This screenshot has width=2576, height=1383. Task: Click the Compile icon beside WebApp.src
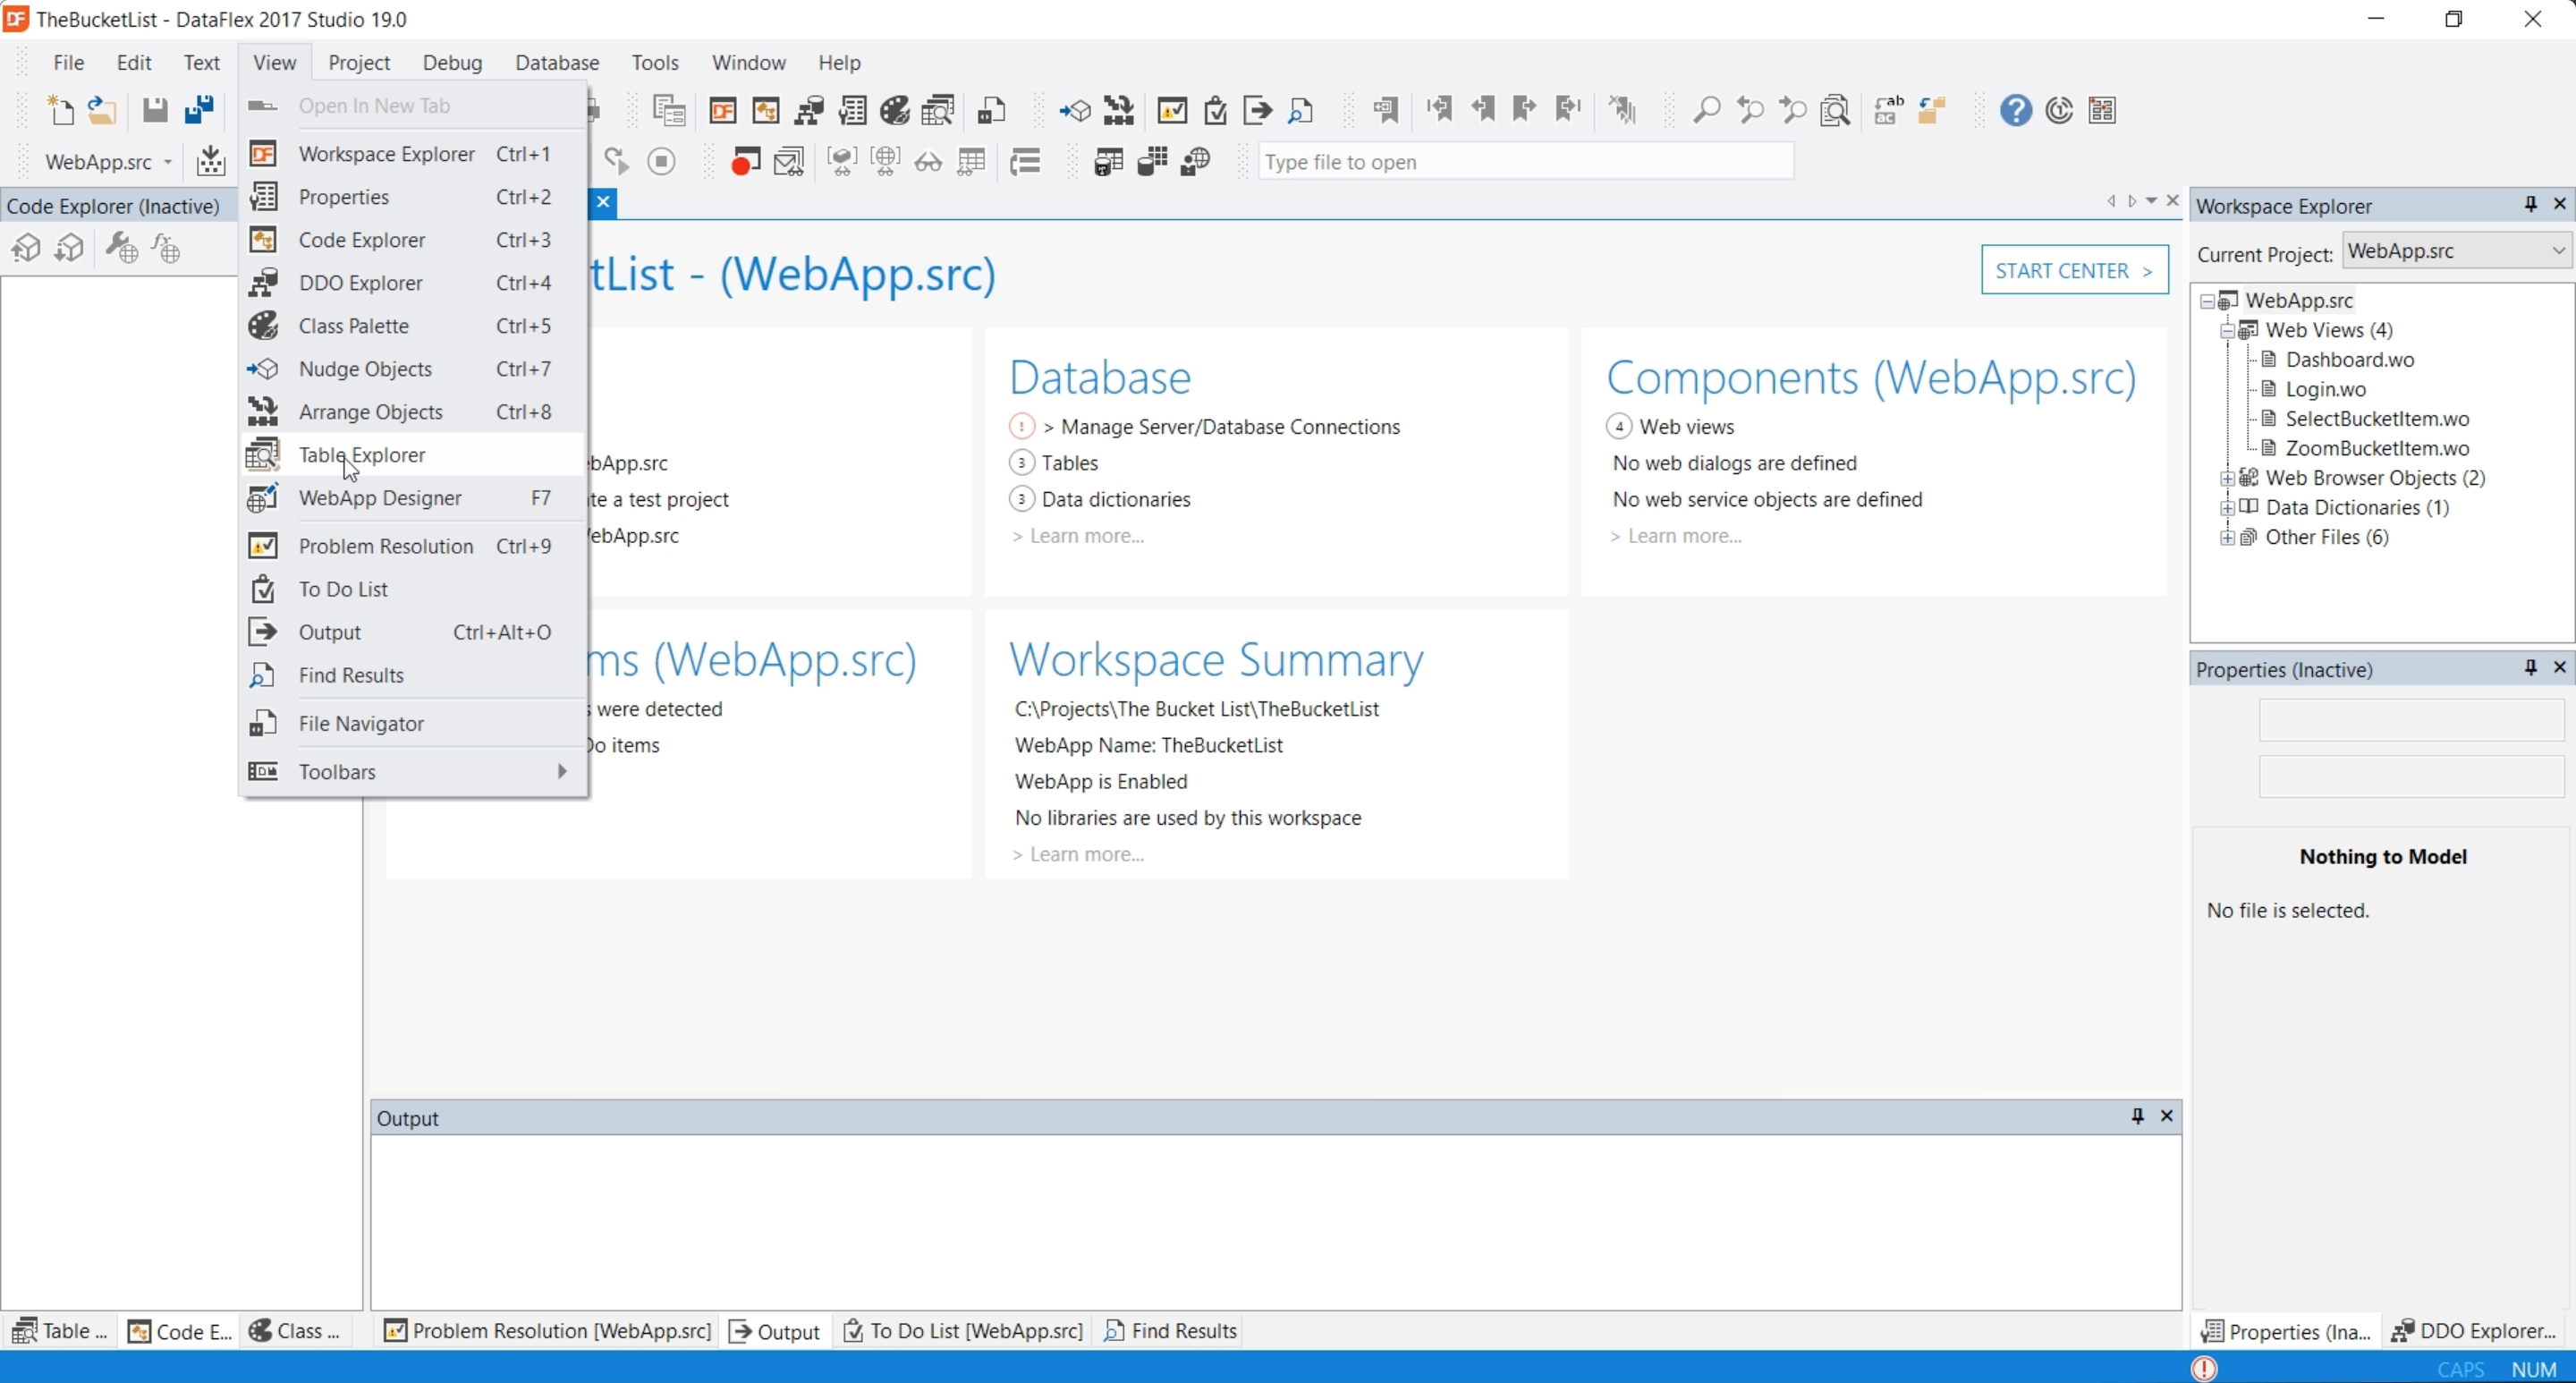(x=210, y=162)
